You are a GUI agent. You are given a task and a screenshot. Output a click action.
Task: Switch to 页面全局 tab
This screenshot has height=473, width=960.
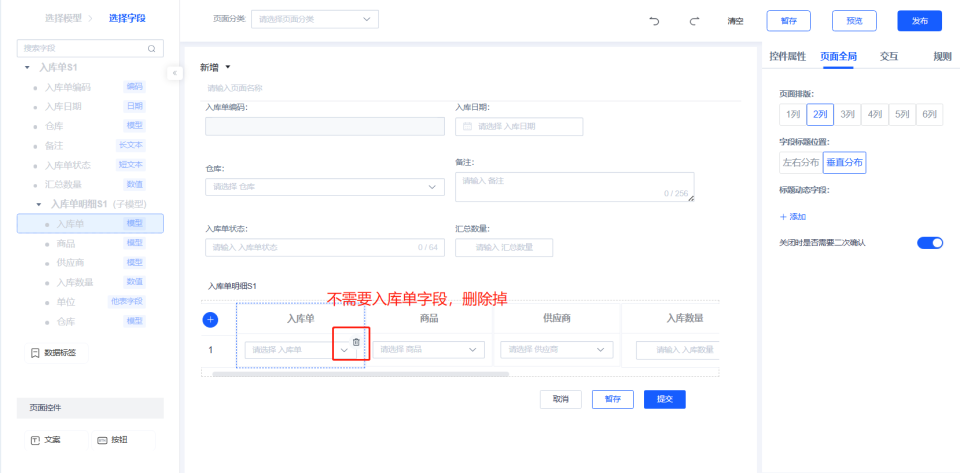(x=838, y=57)
